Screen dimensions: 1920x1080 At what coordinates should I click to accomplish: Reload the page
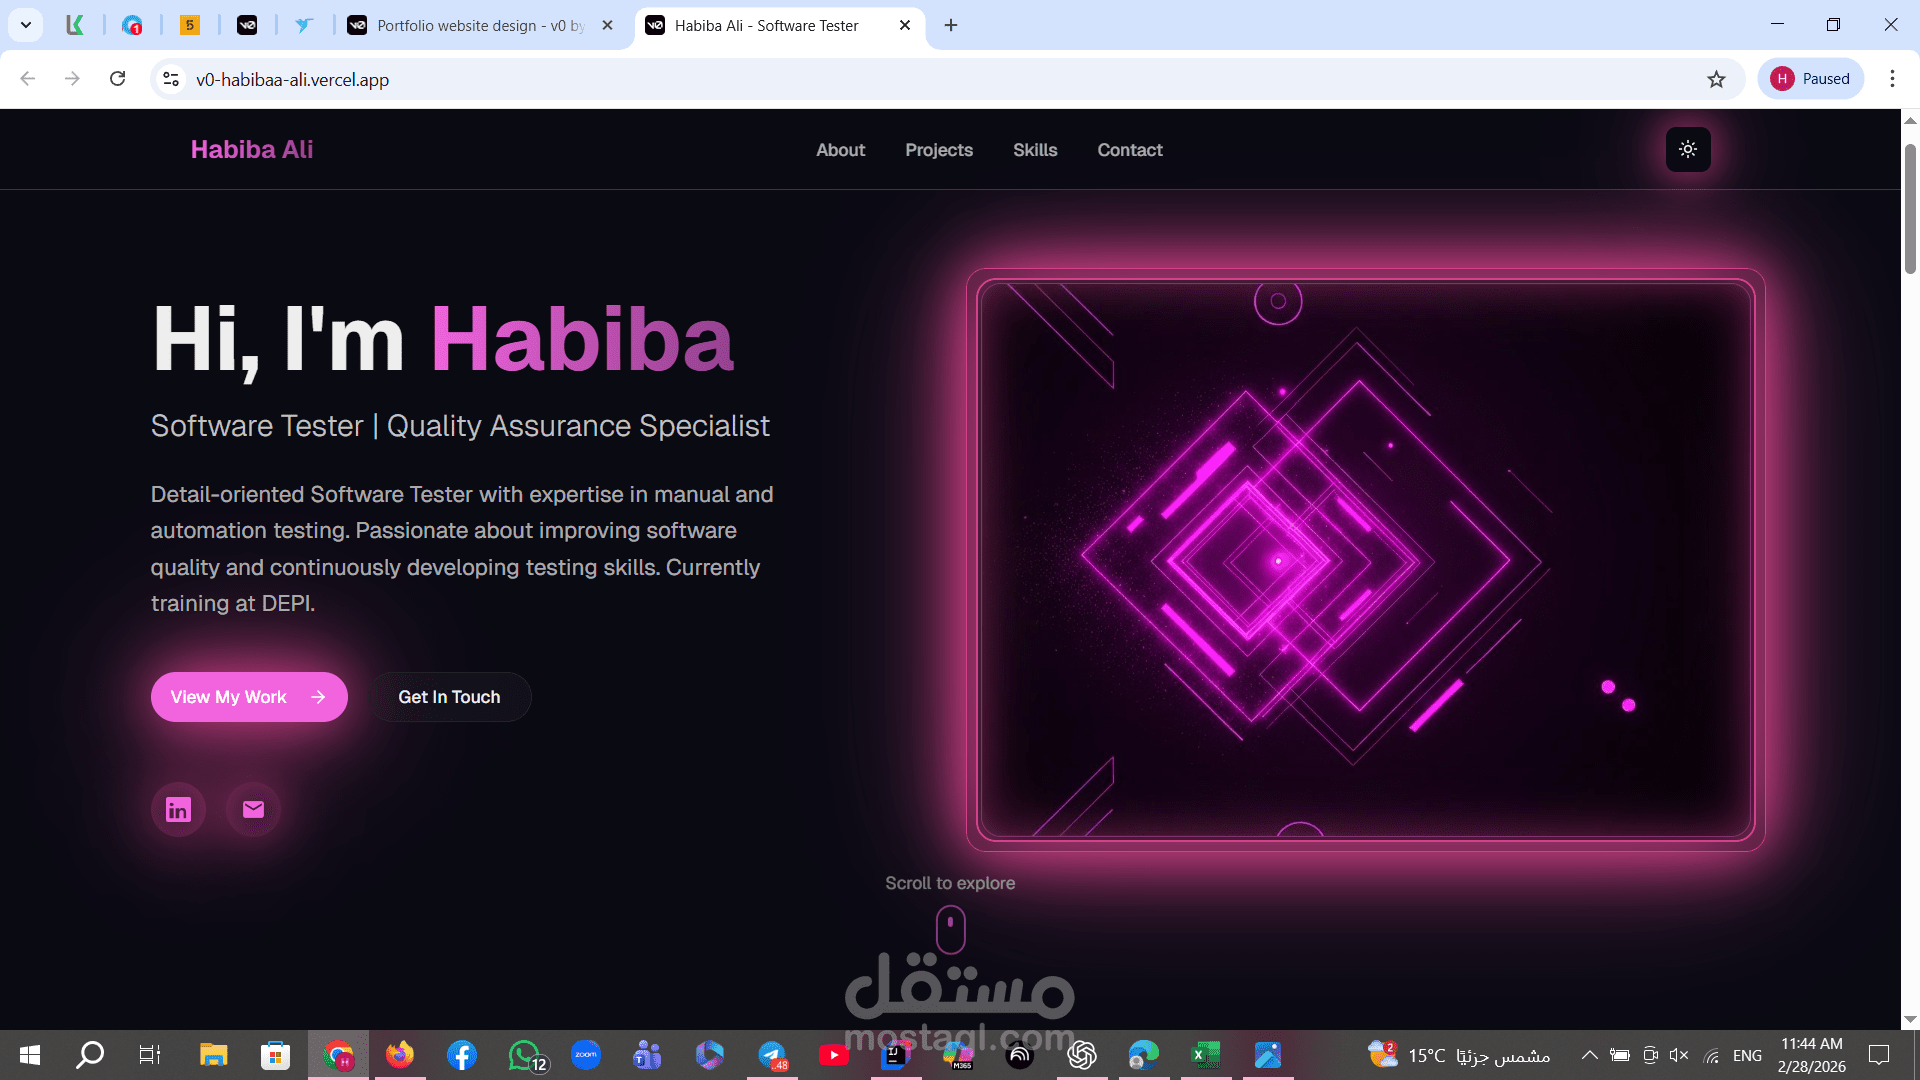click(x=117, y=79)
